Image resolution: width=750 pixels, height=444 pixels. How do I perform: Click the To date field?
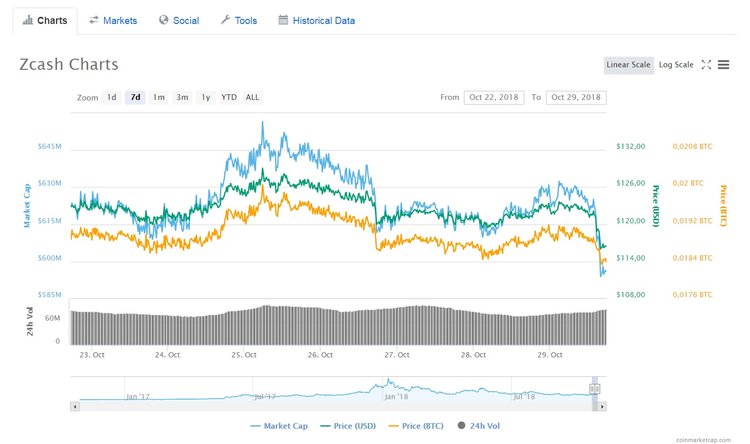tap(576, 97)
